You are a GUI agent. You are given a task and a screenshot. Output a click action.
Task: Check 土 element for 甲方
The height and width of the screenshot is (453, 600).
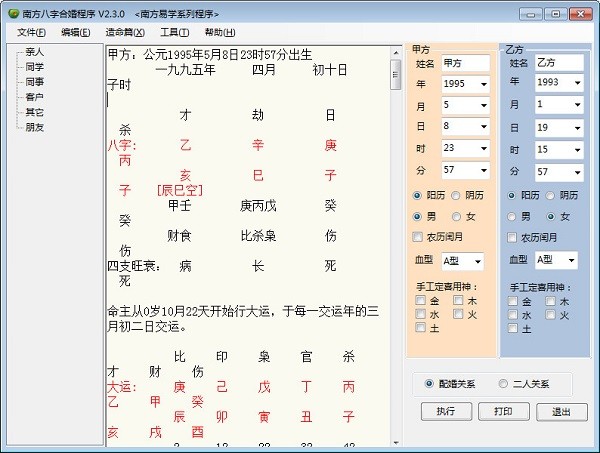(421, 328)
